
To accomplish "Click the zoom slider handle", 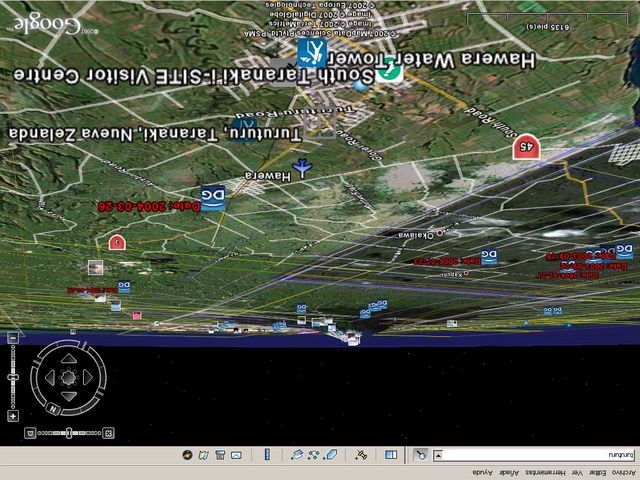I will (13, 378).
